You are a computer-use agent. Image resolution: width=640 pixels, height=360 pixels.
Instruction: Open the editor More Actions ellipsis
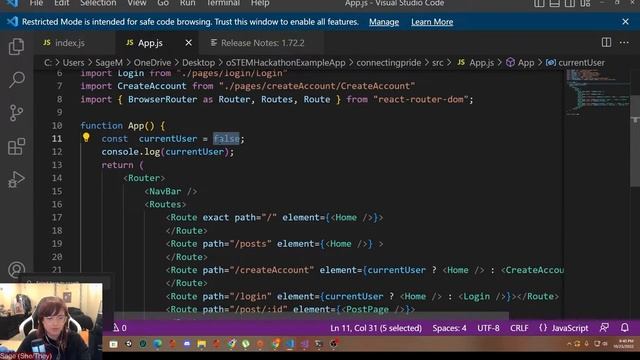point(624,42)
